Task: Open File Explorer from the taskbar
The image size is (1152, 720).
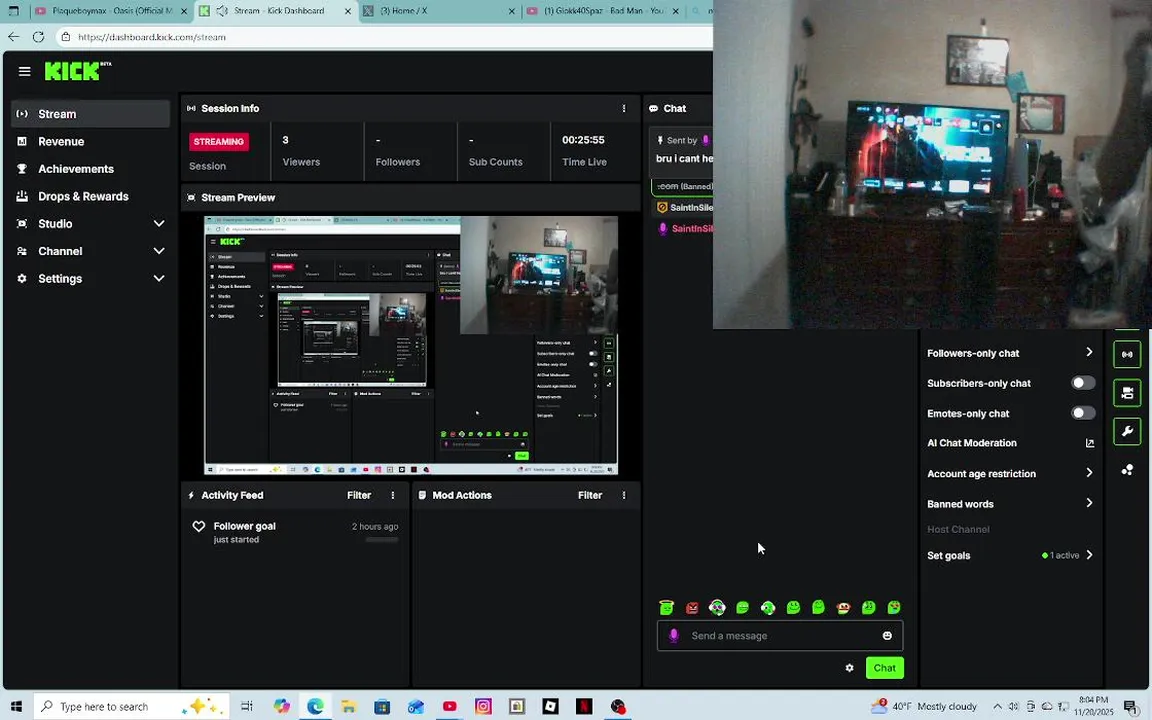Action: pos(348,706)
